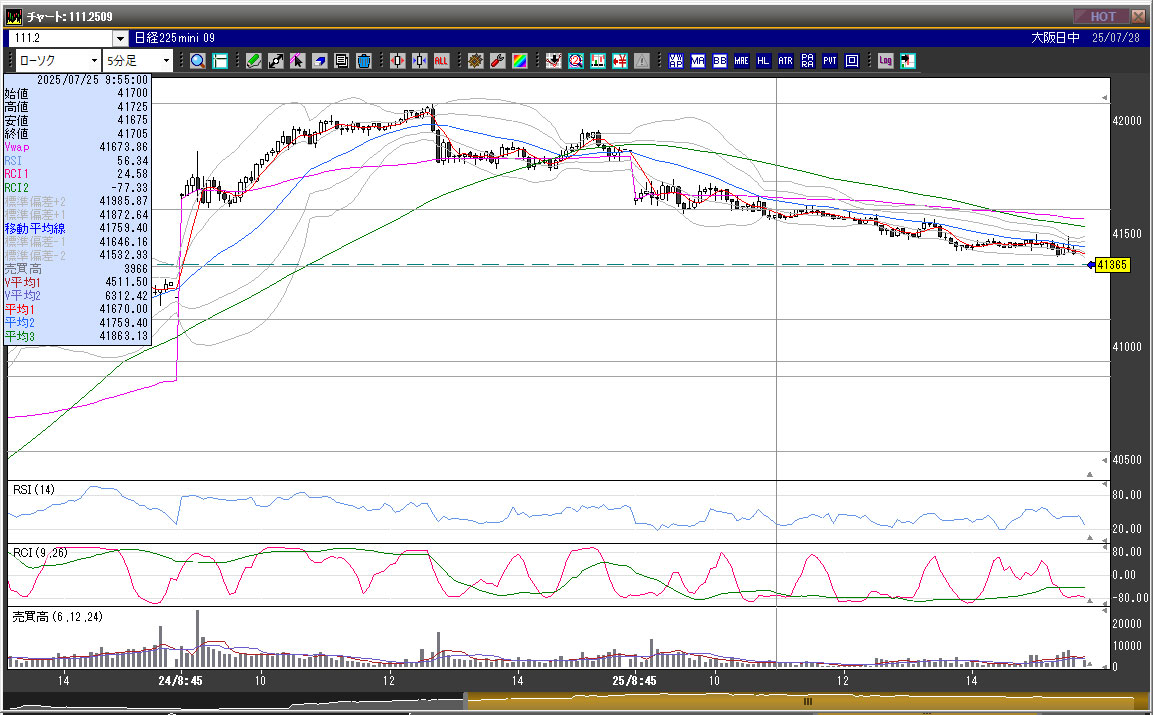Click the cyan arrow exit icon

907,61
